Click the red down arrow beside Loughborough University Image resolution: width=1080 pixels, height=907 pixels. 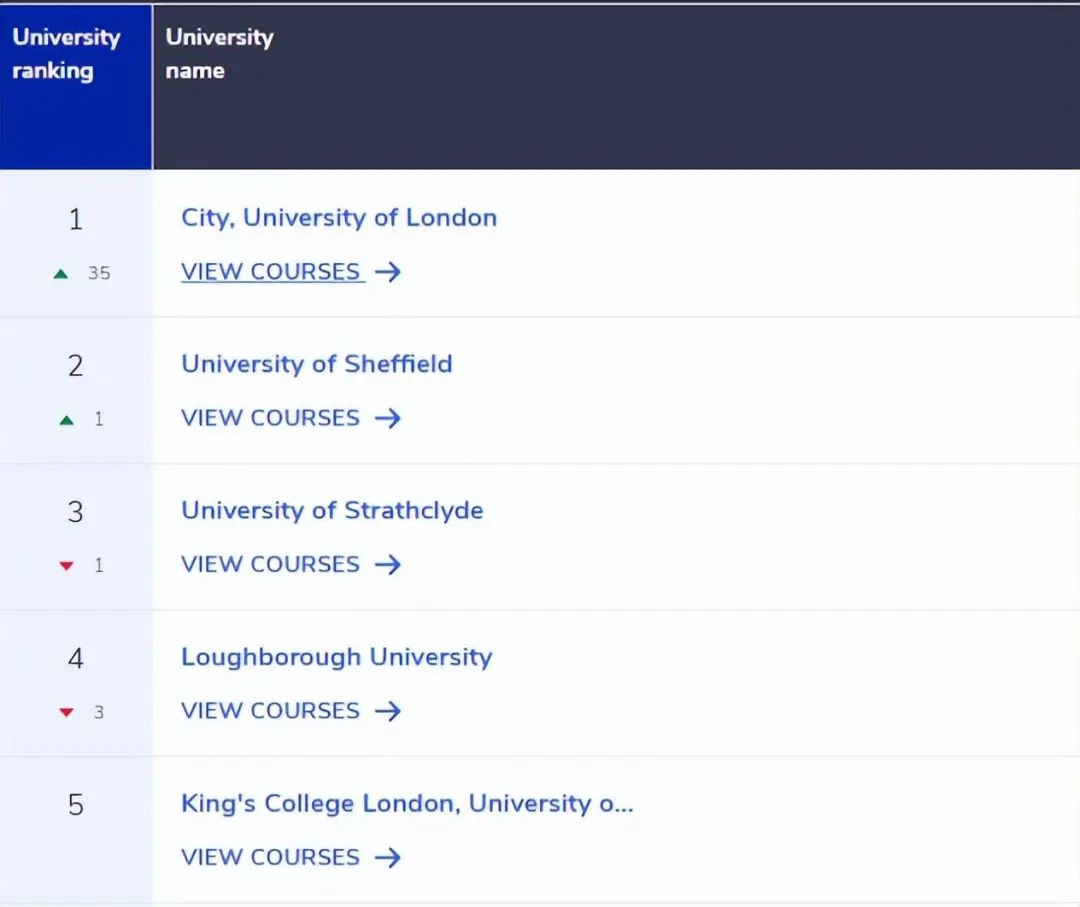coord(65,712)
